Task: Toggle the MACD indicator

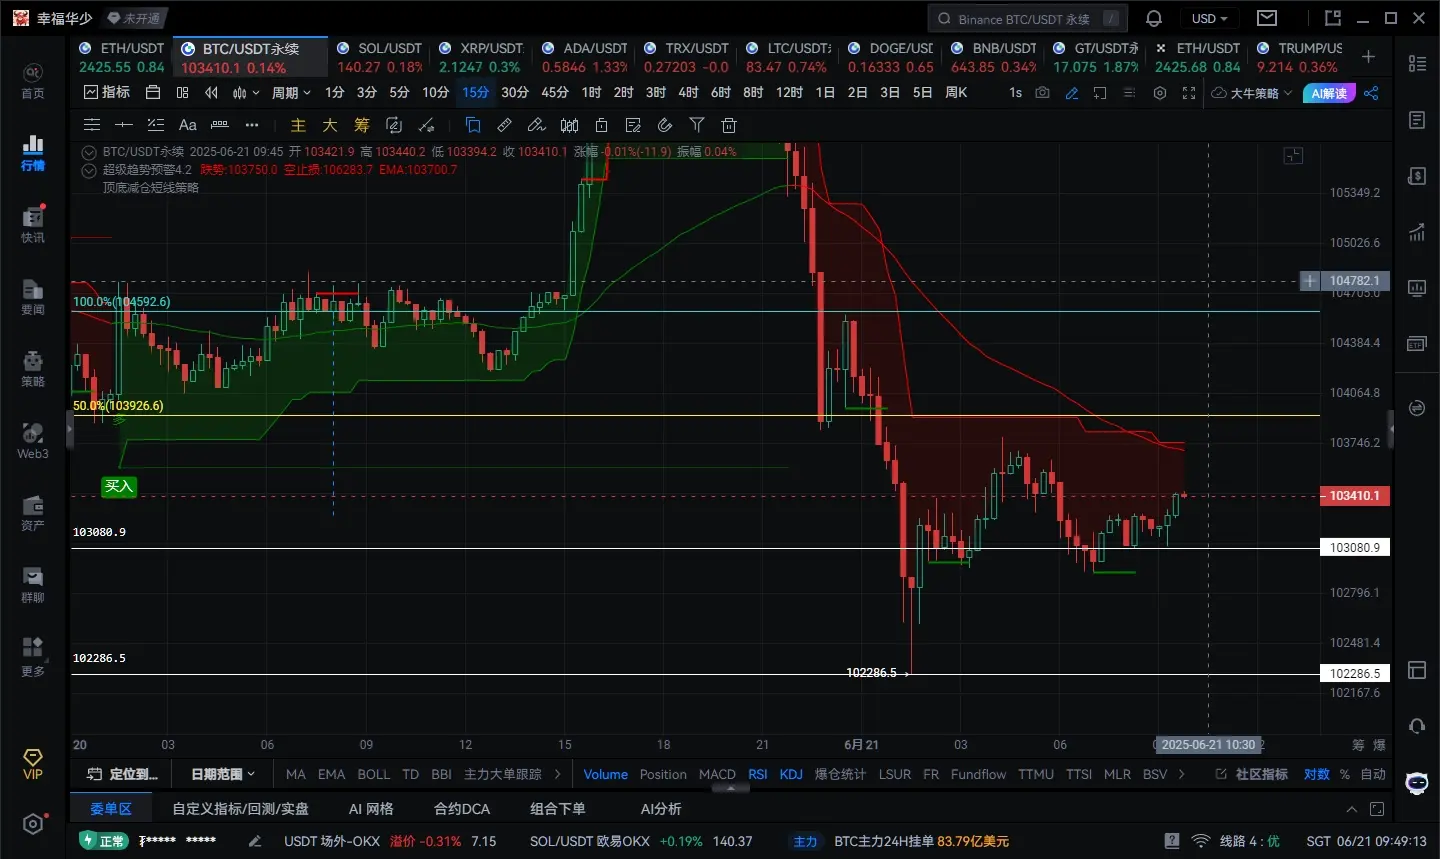Action: pos(717,774)
